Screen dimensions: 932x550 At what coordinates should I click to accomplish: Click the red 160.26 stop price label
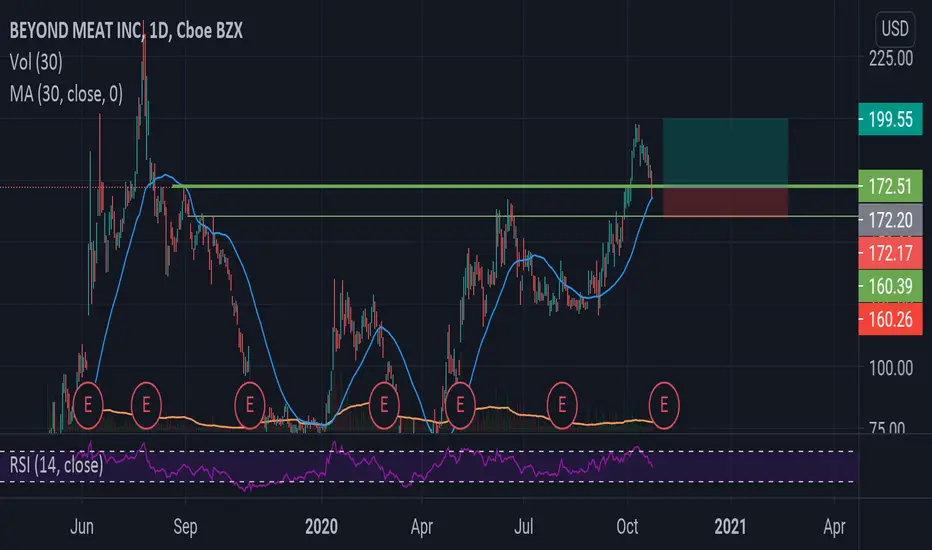[x=890, y=319]
